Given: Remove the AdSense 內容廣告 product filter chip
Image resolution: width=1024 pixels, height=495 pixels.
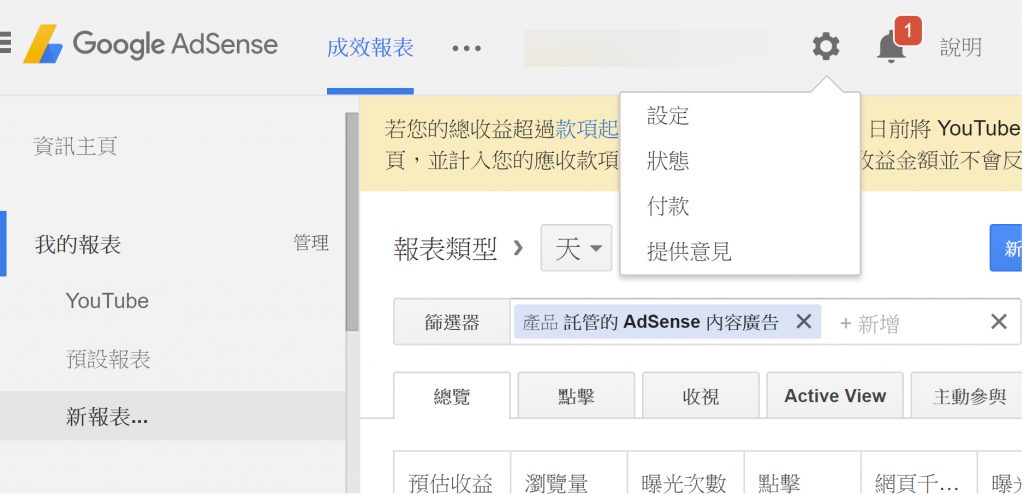Looking at the screenshot, I should click(x=804, y=321).
